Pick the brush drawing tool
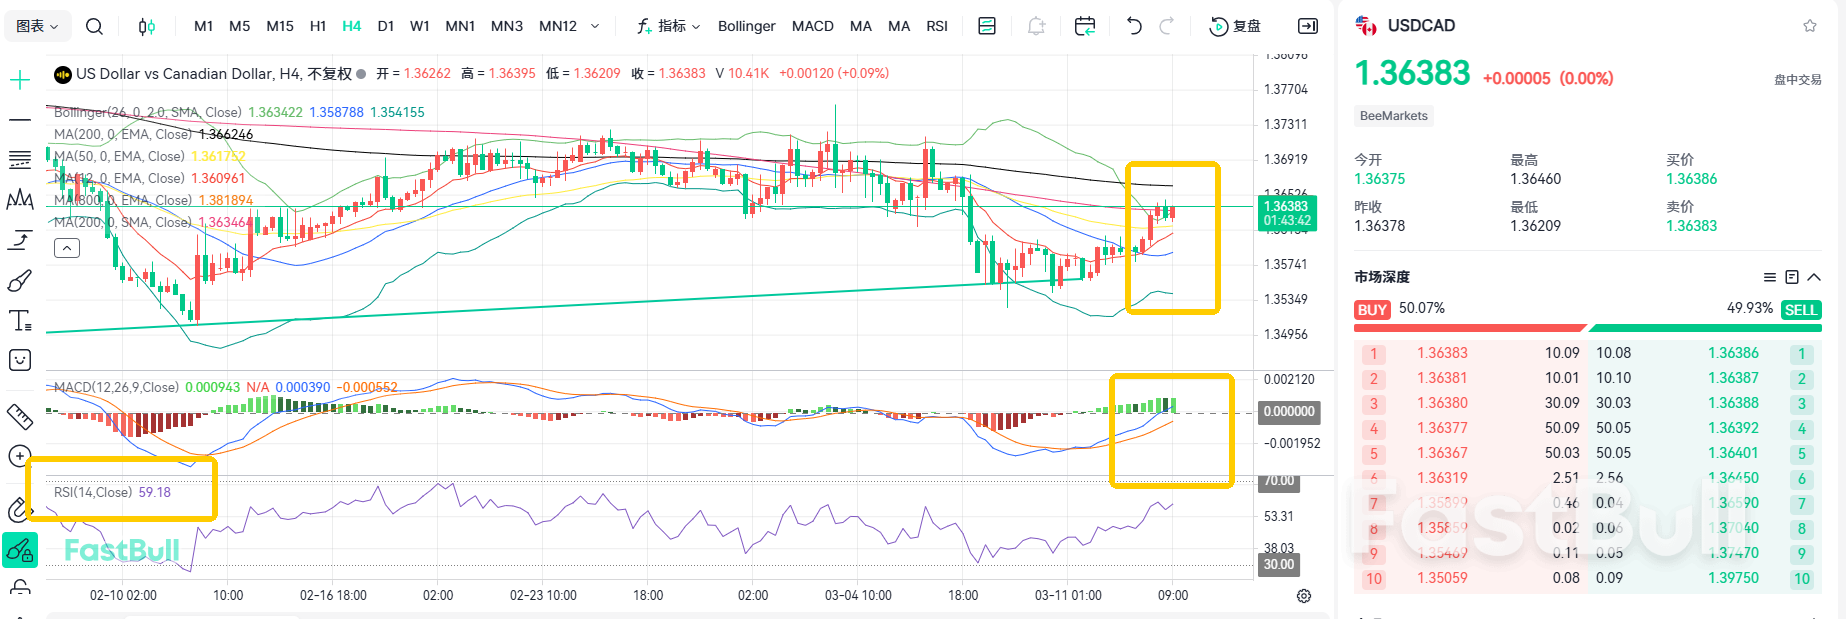Viewport: 1846px width, 619px height. point(20,281)
